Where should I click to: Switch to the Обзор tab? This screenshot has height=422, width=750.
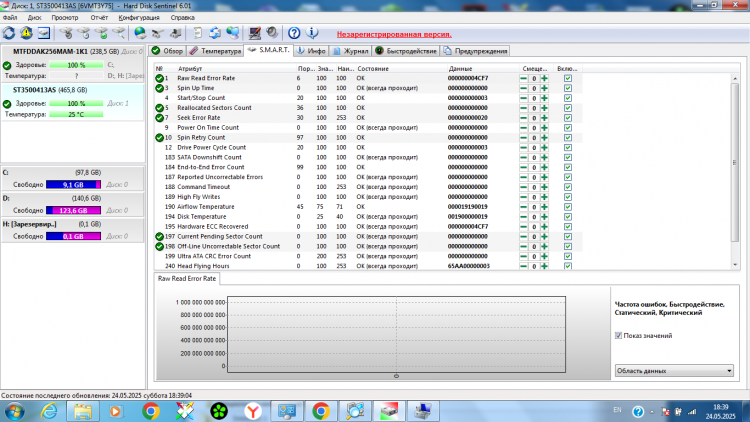pyautogui.click(x=167, y=51)
